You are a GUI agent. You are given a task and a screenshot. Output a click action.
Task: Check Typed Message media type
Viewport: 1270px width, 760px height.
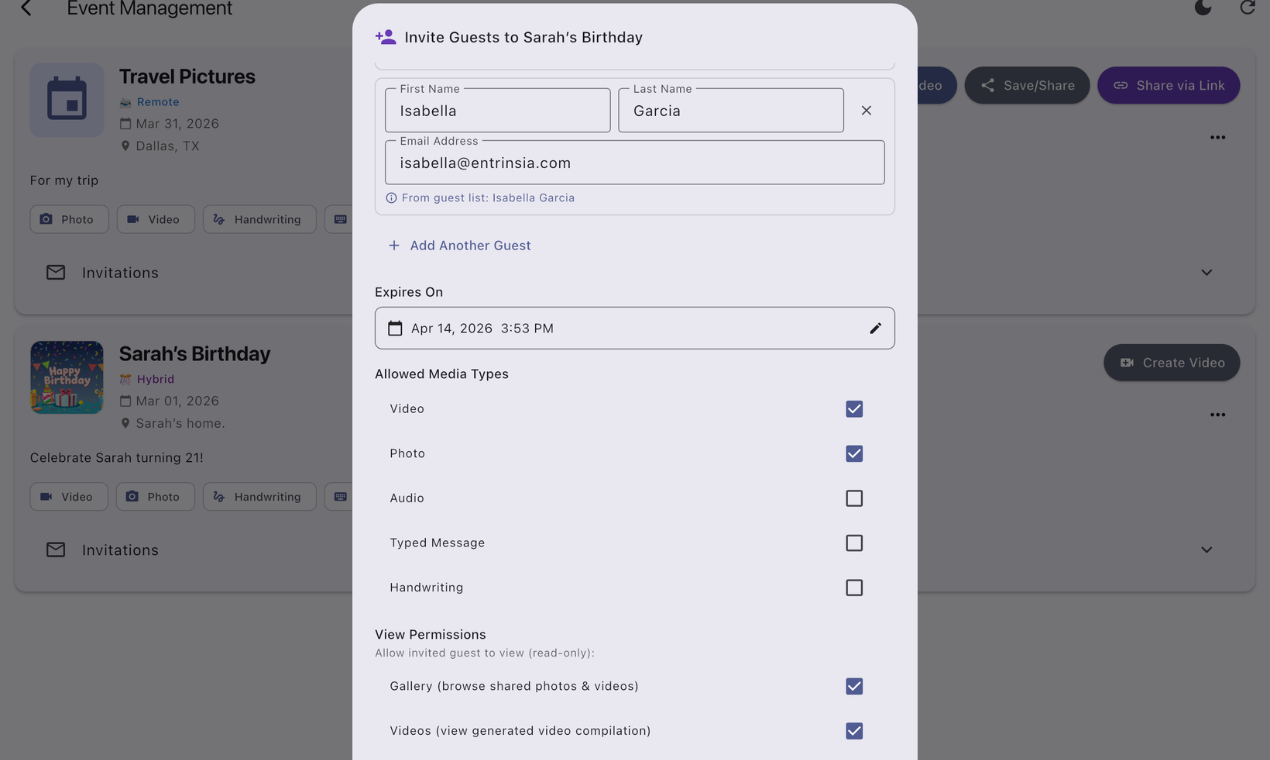coord(854,543)
